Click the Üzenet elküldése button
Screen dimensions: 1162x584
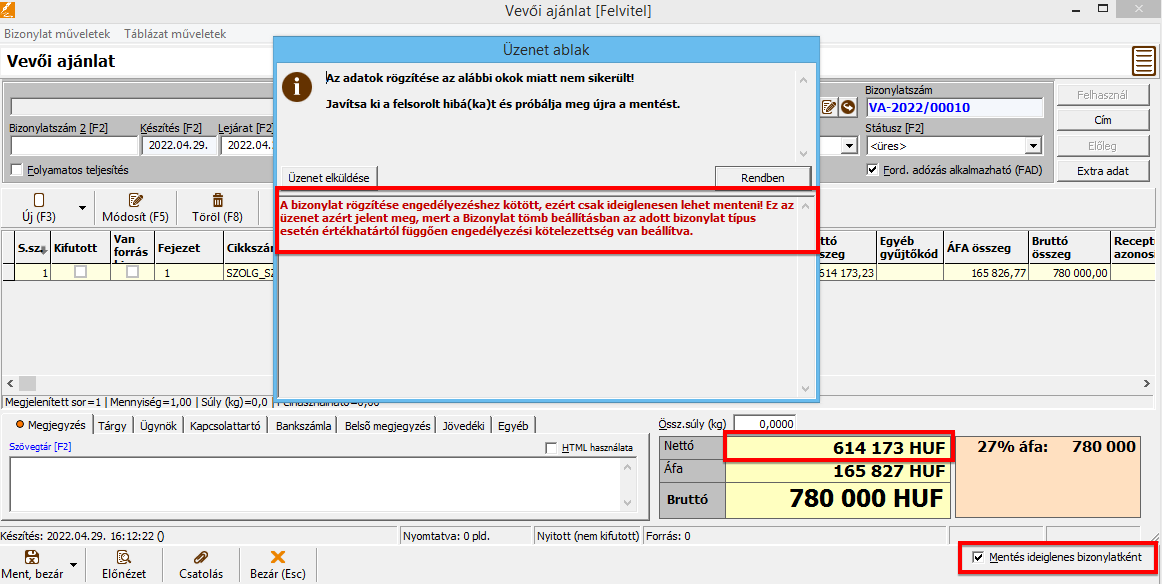[329, 178]
